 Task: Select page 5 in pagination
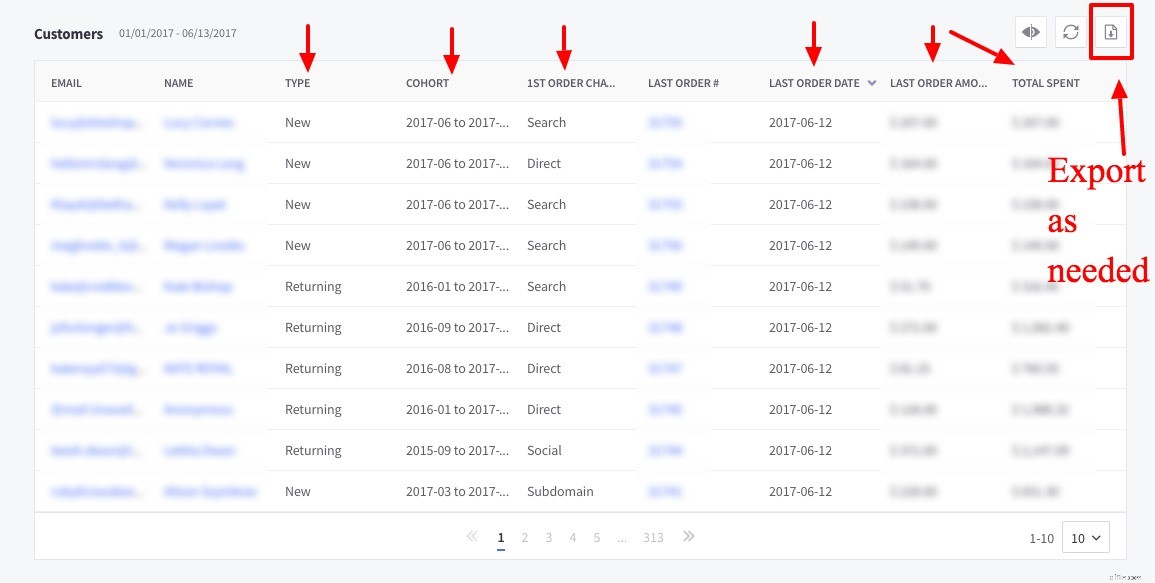[x=596, y=538]
